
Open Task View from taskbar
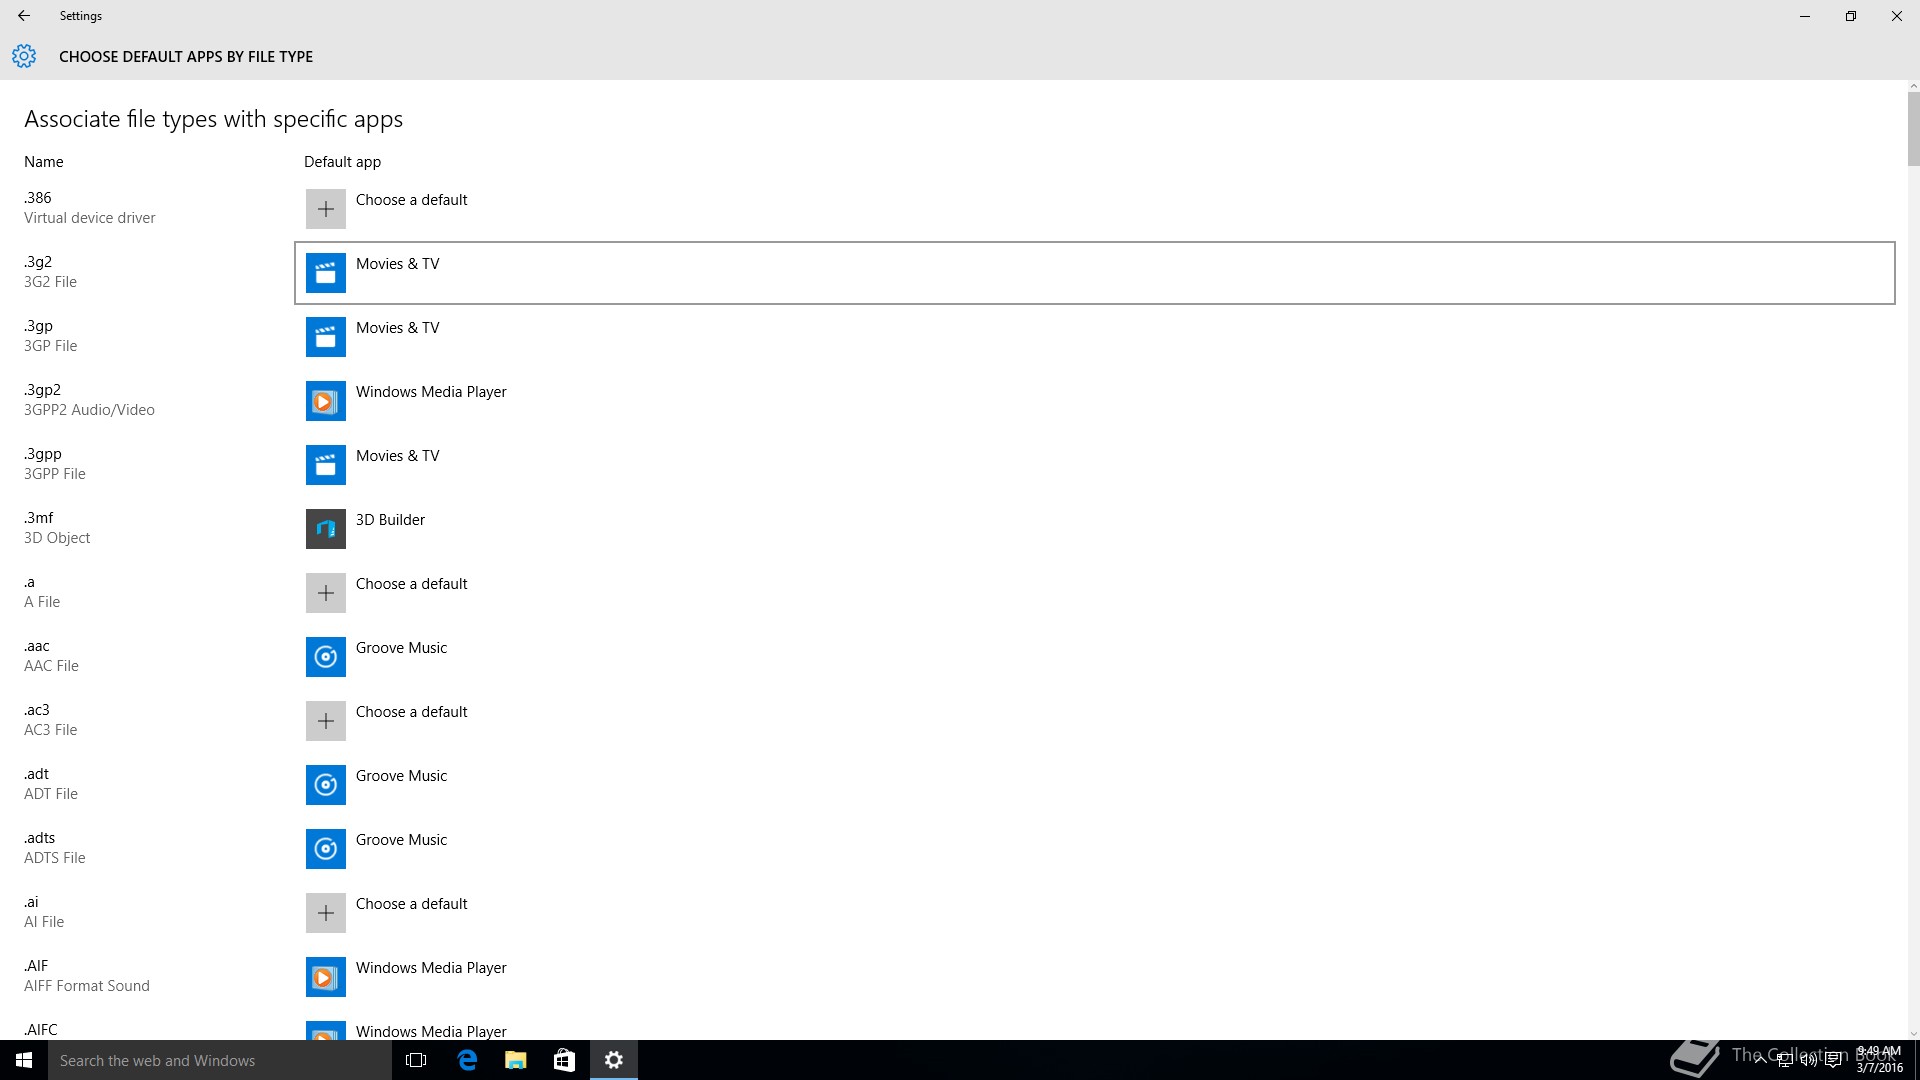coord(416,1060)
